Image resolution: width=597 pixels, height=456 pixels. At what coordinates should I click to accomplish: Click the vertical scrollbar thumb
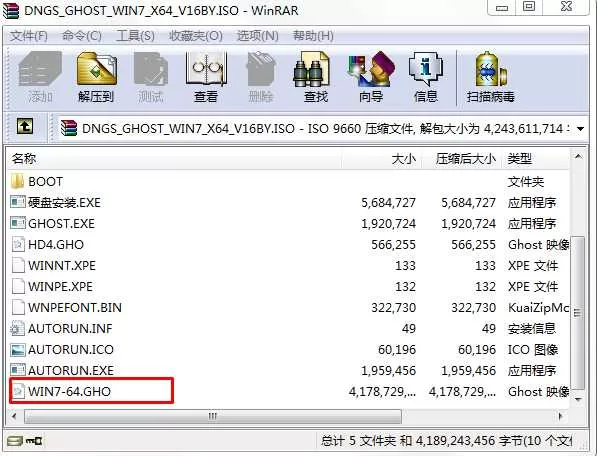tap(578, 313)
